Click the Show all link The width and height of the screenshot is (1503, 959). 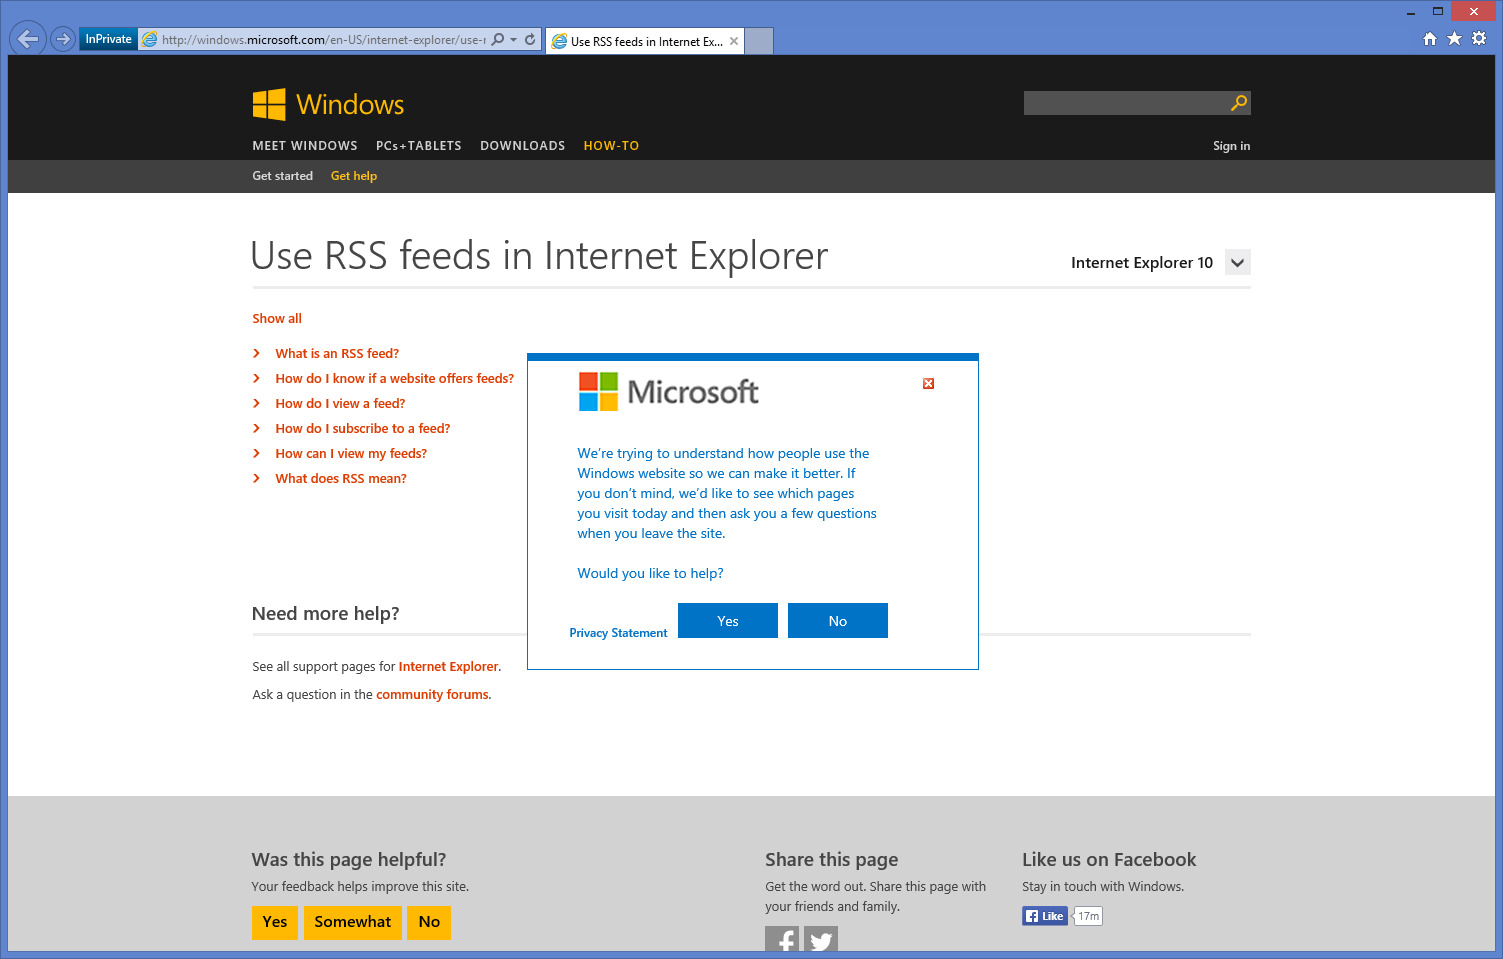tap(277, 319)
